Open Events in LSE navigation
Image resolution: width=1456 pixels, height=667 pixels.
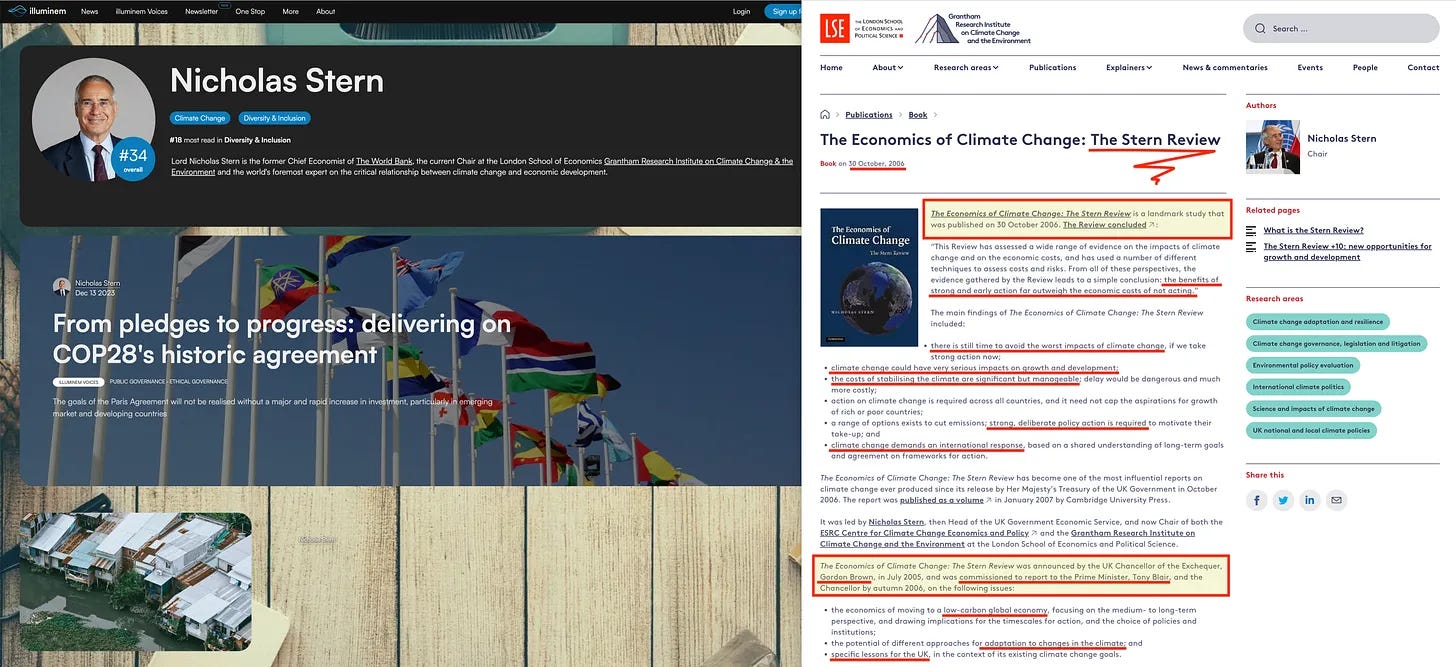[1310, 68]
